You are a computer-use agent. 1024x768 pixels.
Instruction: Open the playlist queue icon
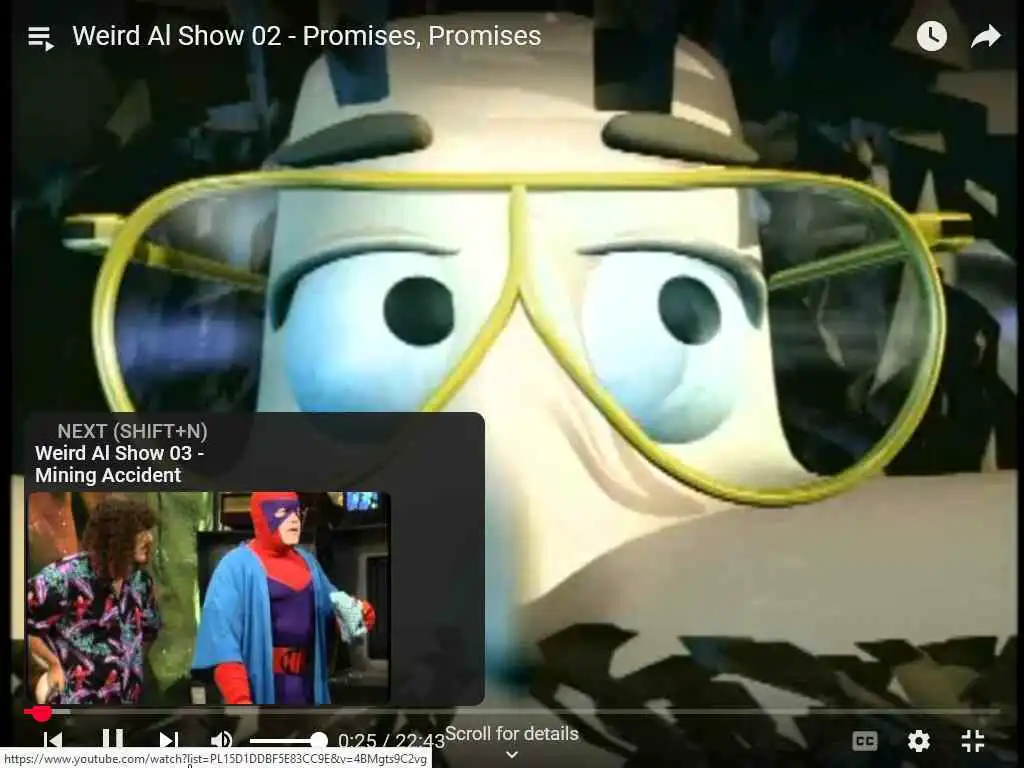click(x=40, y=37)
